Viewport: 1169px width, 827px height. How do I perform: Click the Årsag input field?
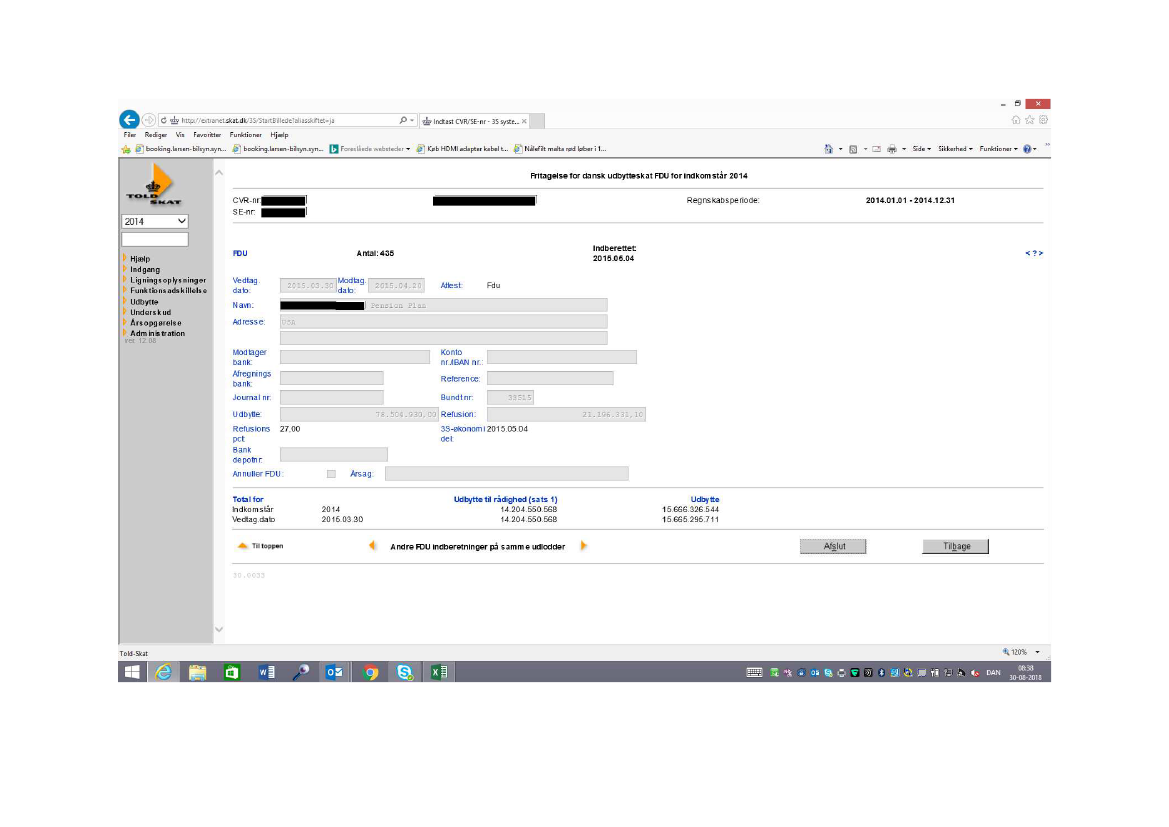(506, 474)
